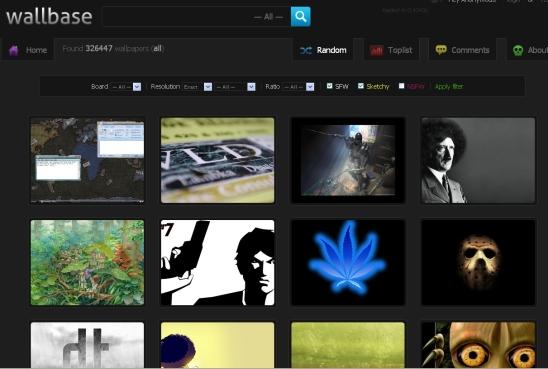Open the plain olive green texture thumbnail

coord(348,345)
